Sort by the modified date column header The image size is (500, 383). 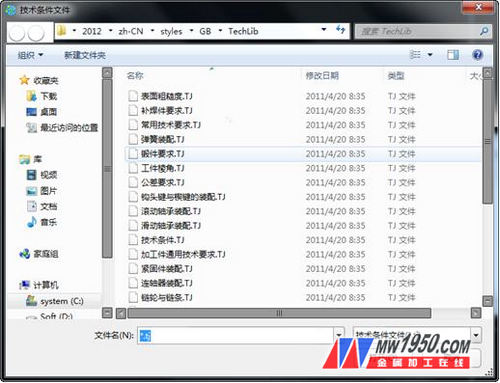[322, 76]
